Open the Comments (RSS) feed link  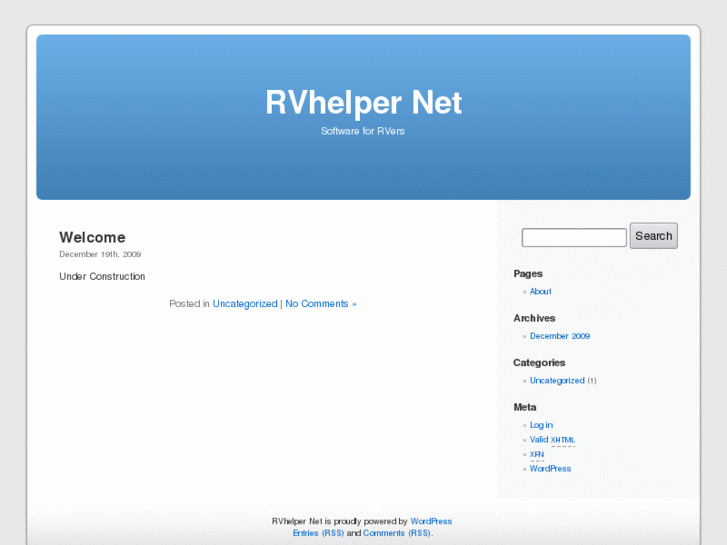tap(396, 533)
